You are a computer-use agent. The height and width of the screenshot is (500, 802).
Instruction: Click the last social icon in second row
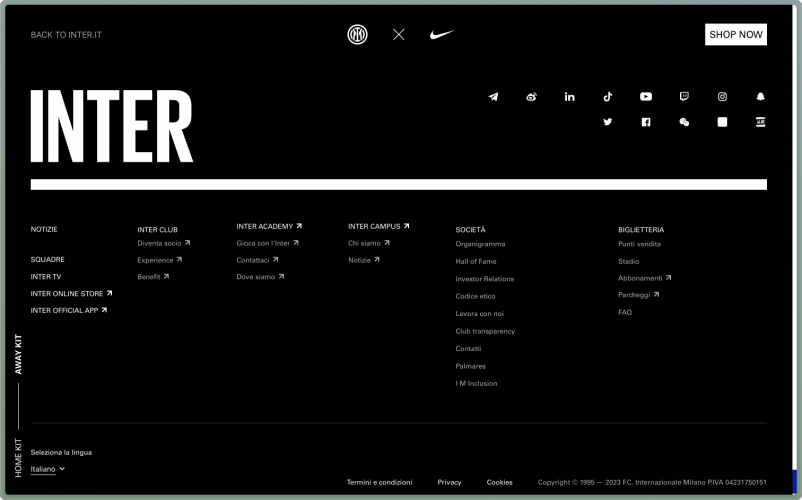point(761,122)
